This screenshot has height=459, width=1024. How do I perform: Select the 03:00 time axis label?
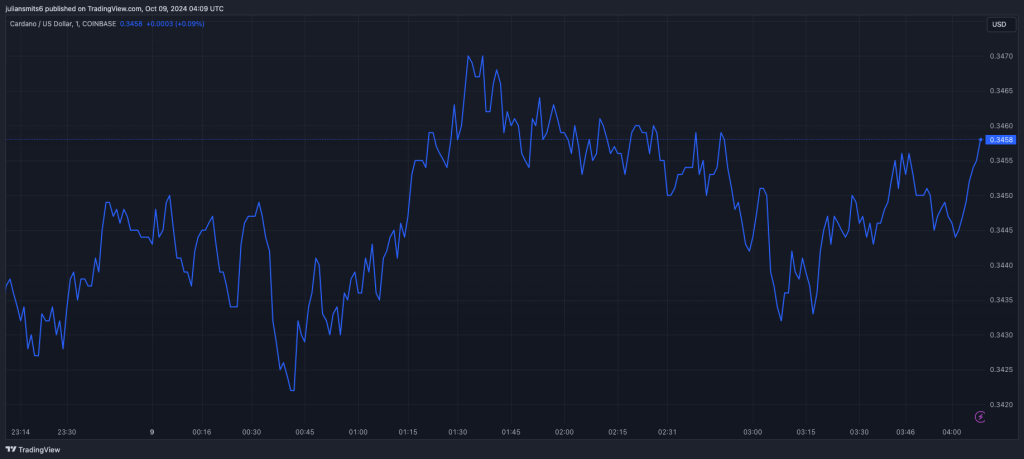coord(752,432)
